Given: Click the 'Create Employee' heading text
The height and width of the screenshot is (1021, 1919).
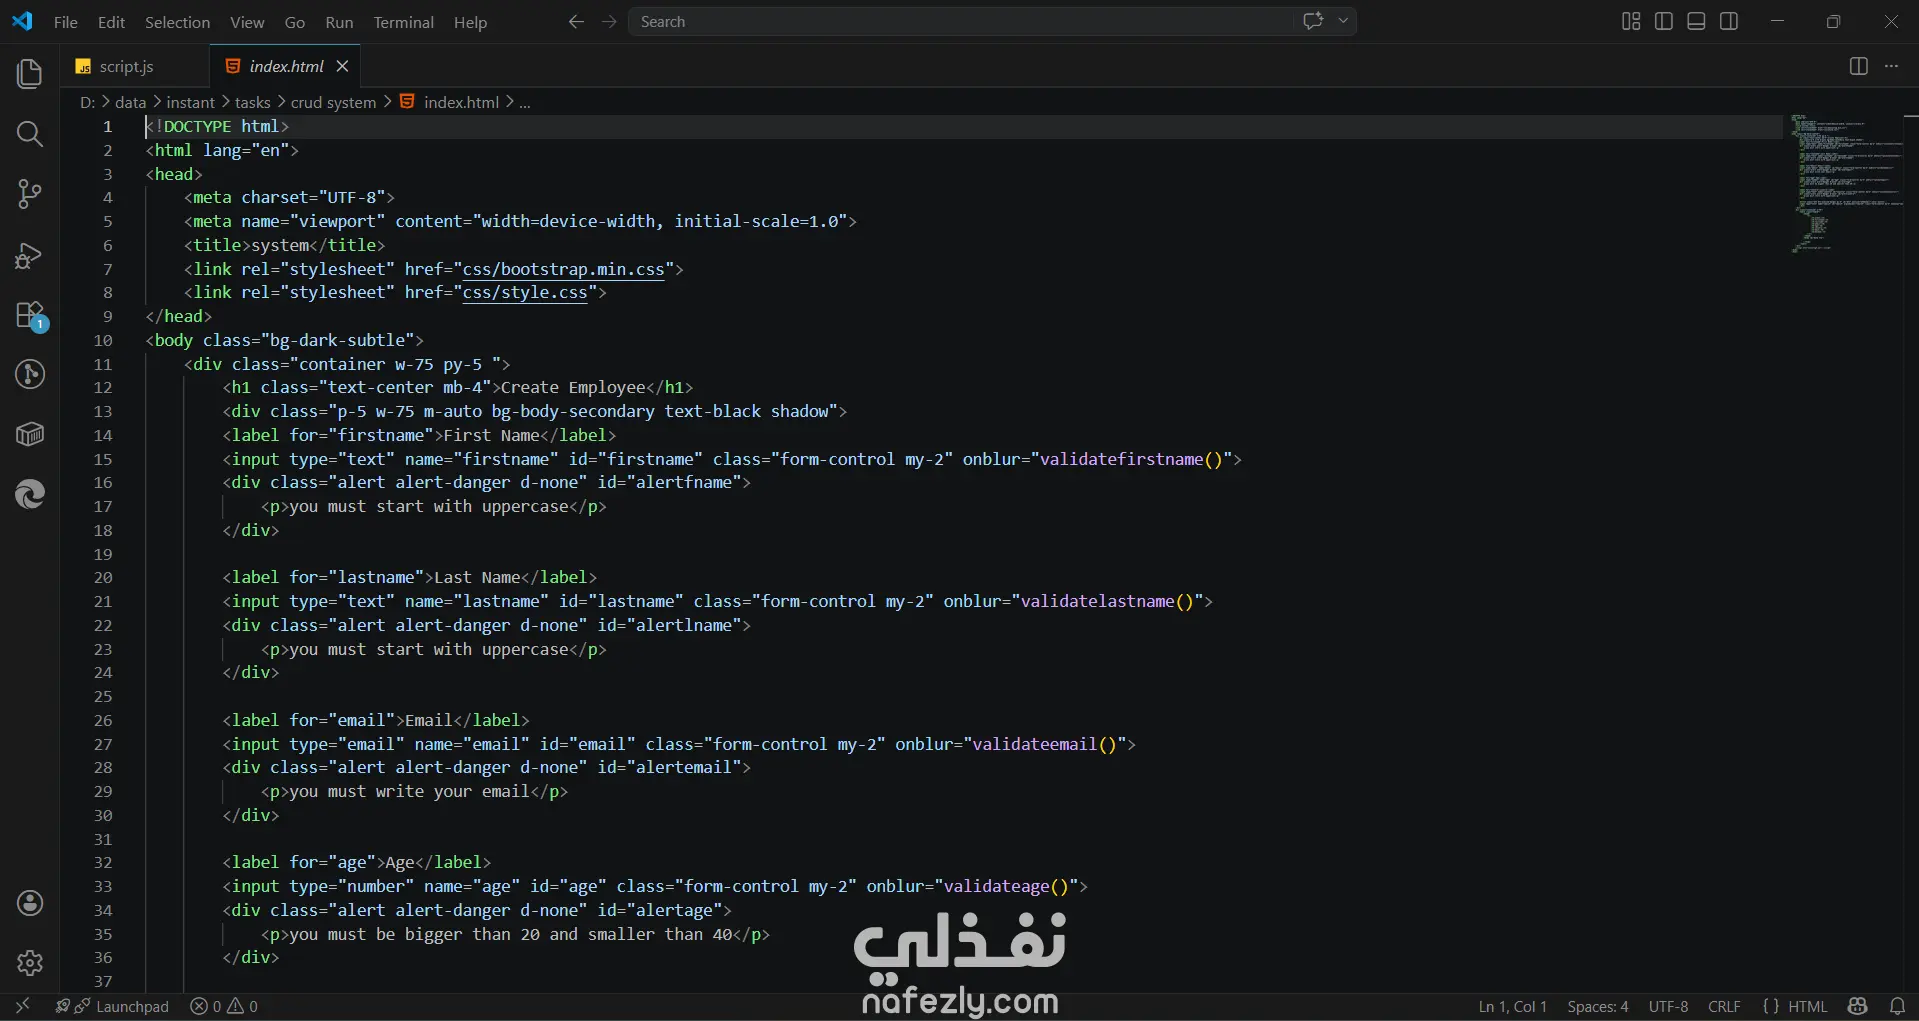Looking at the screenshot, I should tap(573, 387).
